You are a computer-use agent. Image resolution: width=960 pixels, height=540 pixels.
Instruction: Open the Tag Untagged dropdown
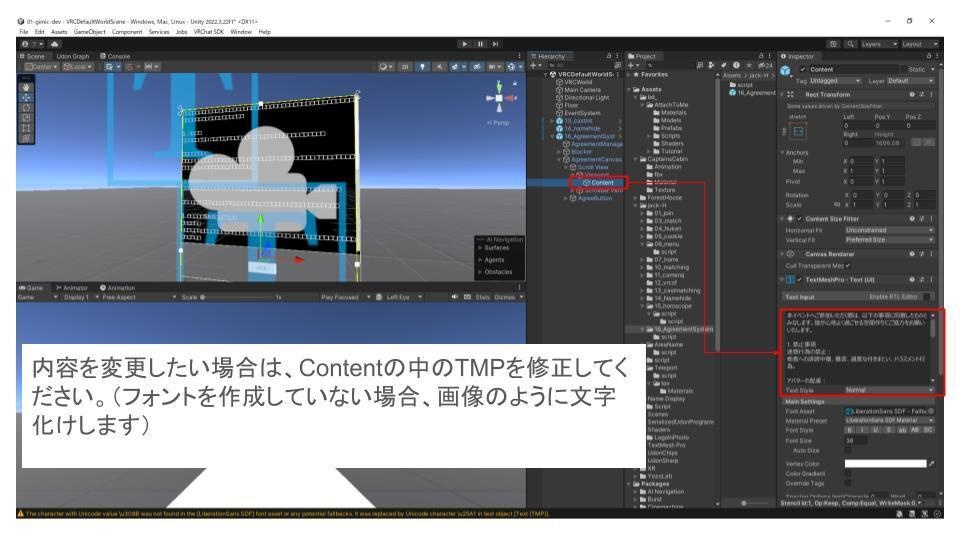(x=835, y=81)
